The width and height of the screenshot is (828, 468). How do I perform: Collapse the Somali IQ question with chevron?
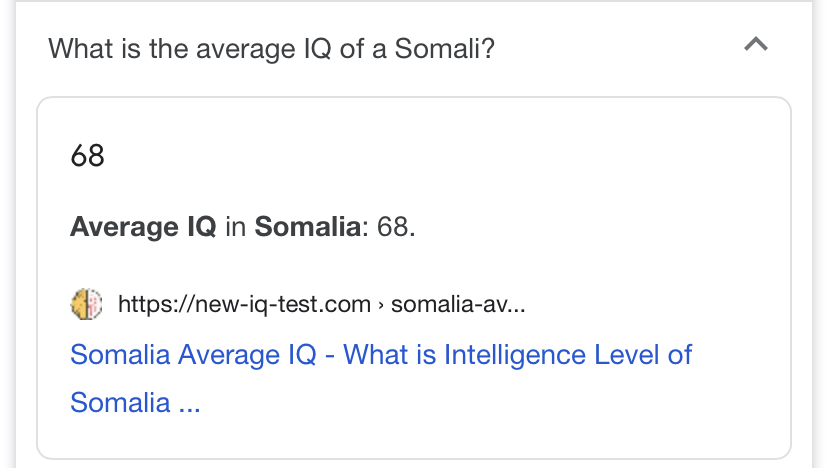pyautogui.click(x=756, y=44)
